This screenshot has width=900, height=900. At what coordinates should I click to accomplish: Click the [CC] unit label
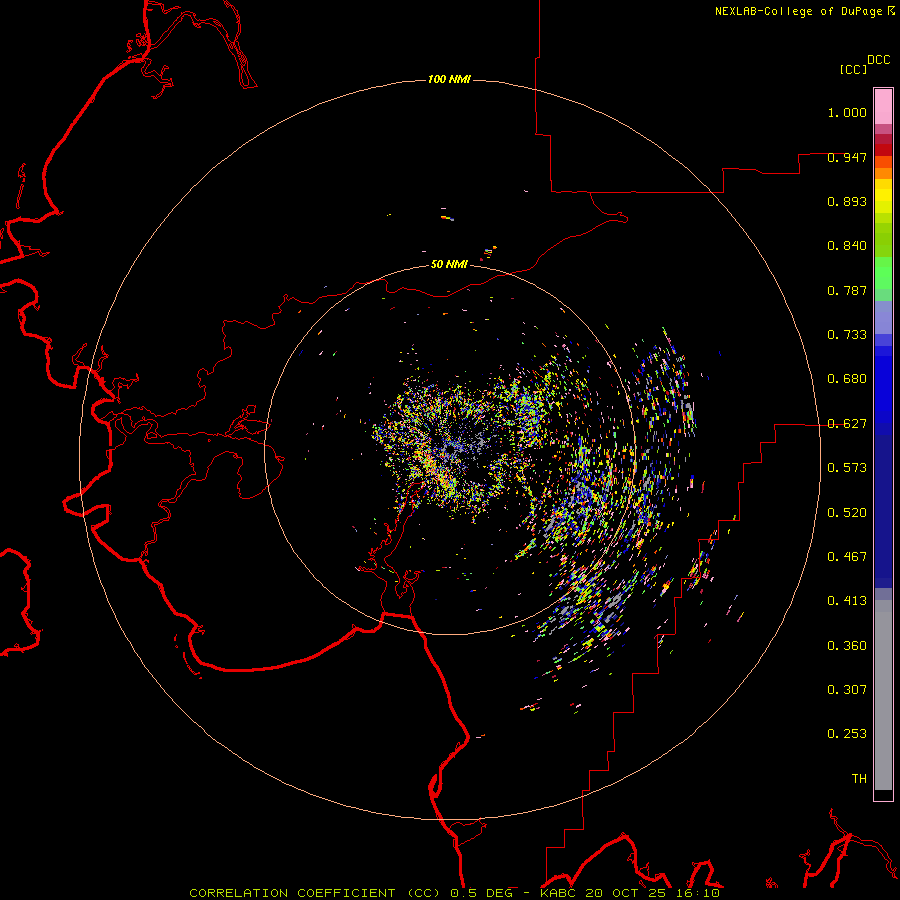pyautogui.click(x=853, y=69)
